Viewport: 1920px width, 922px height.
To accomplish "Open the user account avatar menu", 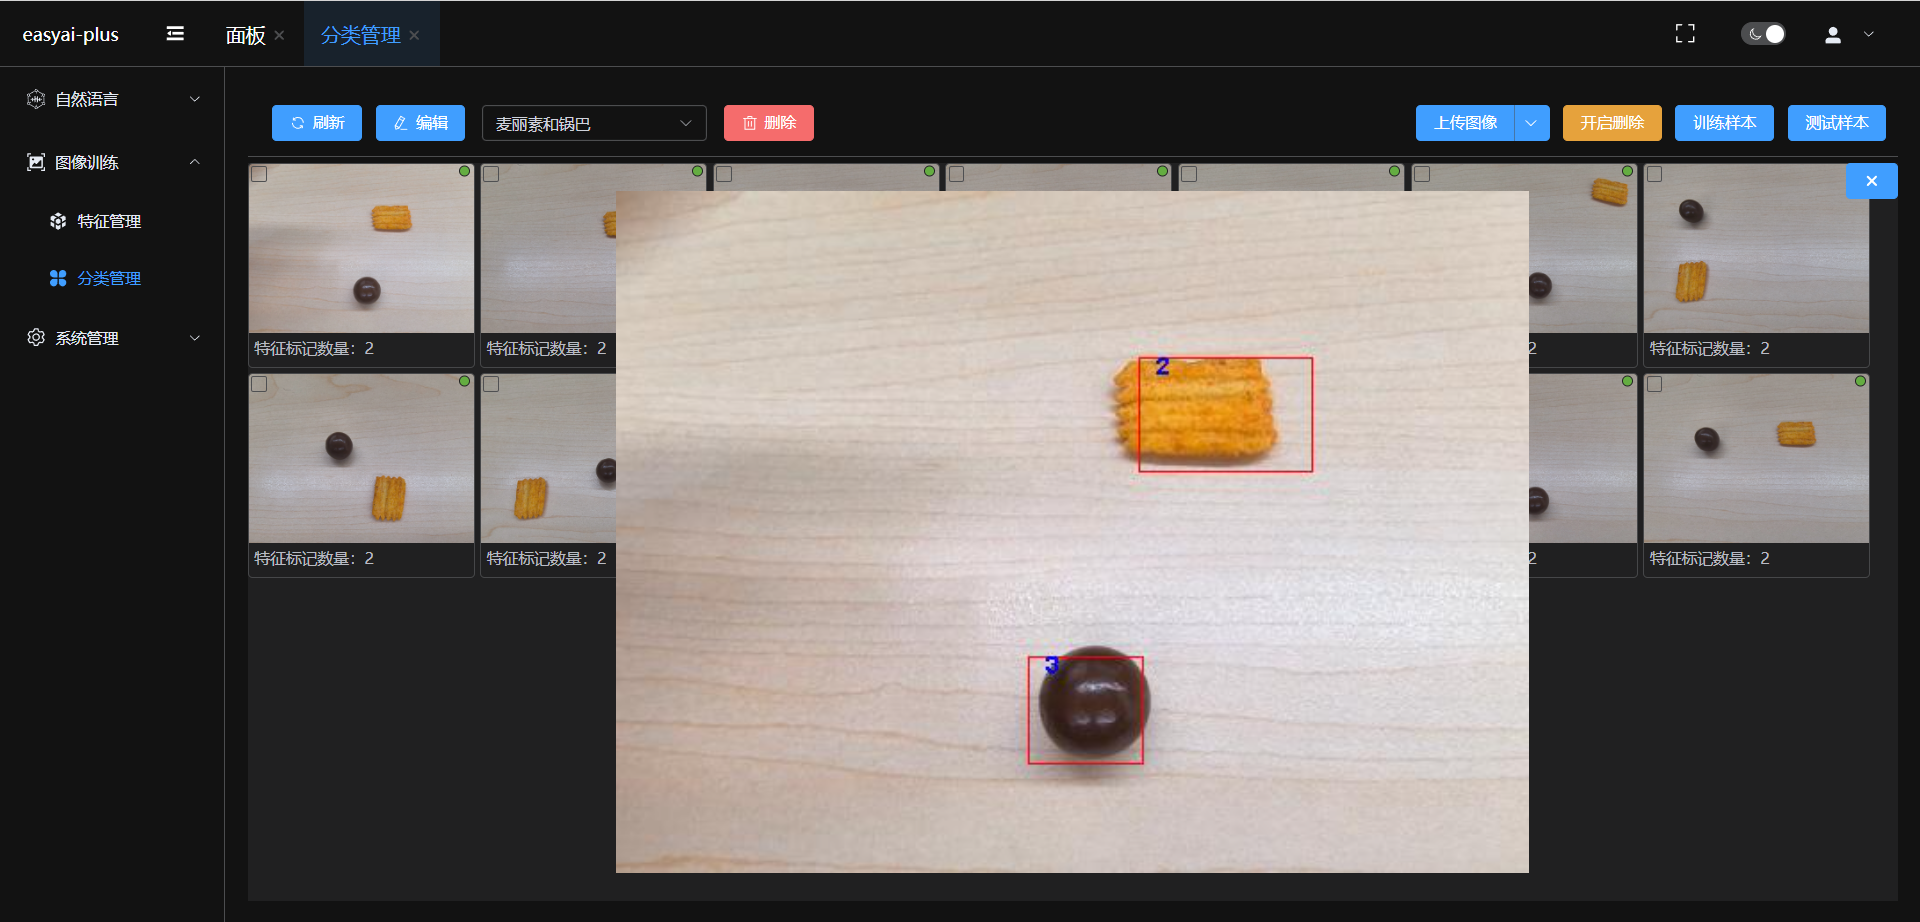I will click(x=1833, y=35).
